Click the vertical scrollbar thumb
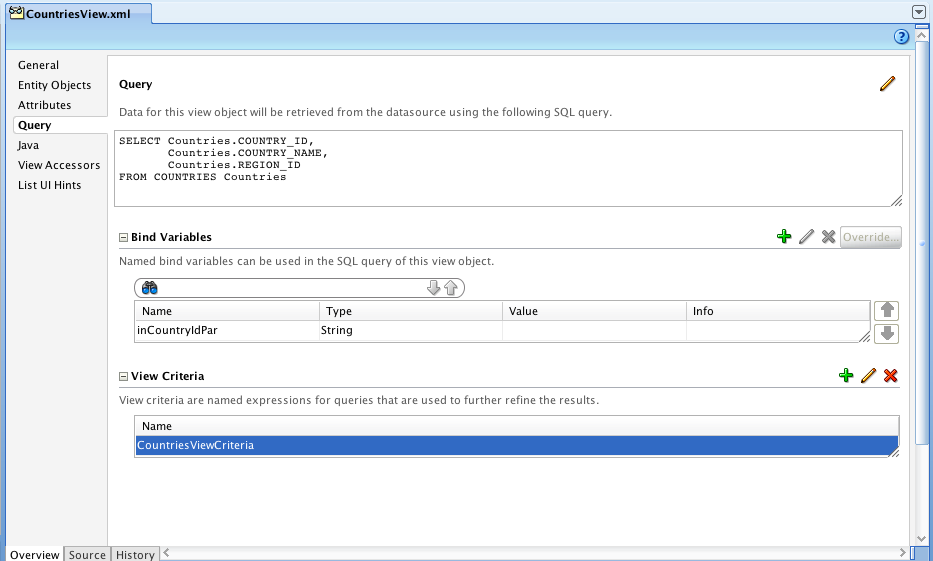 pyautogui.click(x=921, y=242)
